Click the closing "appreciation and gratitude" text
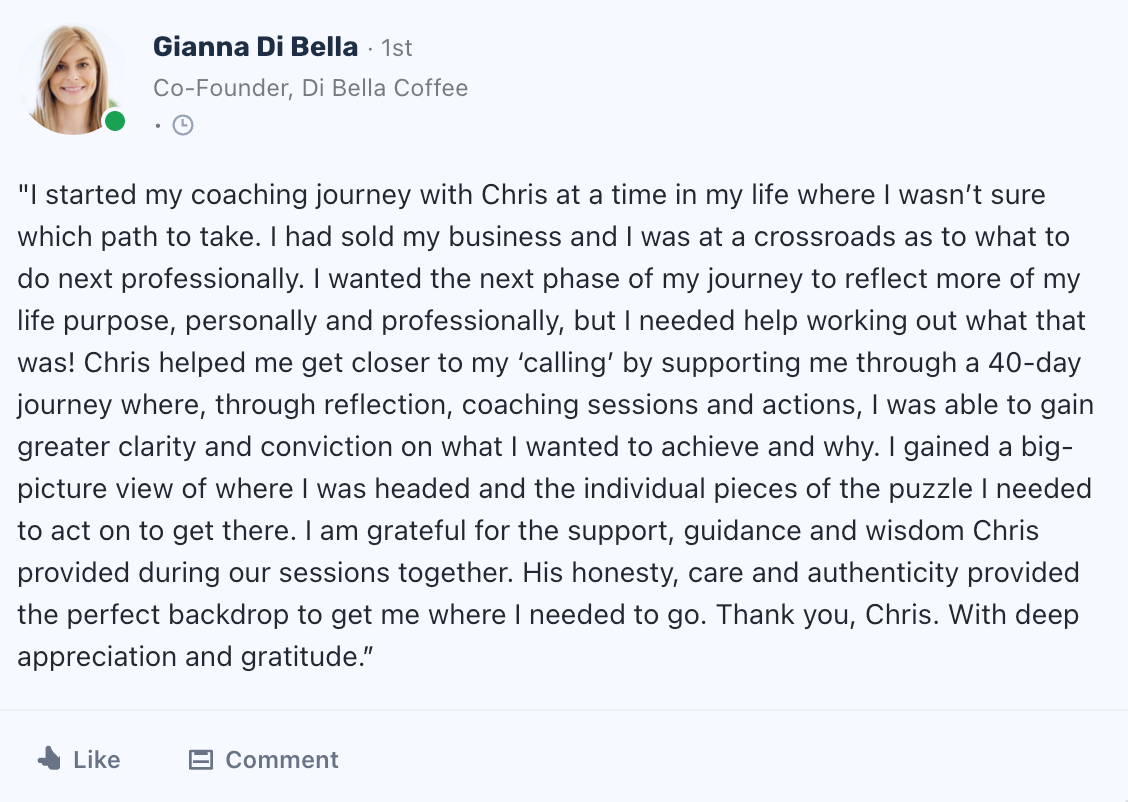The image size is (1128, 802). coord(186,656)
